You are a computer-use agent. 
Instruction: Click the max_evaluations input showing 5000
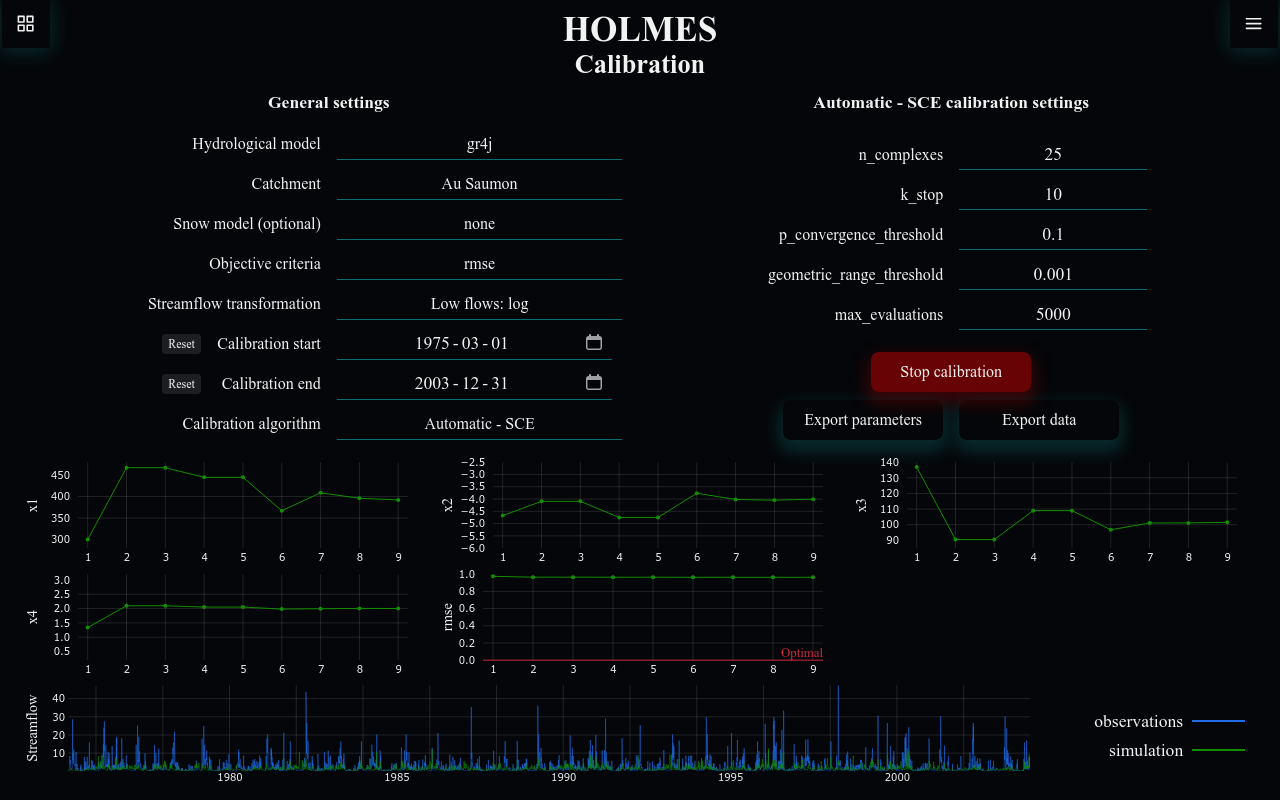point(1053,313)
